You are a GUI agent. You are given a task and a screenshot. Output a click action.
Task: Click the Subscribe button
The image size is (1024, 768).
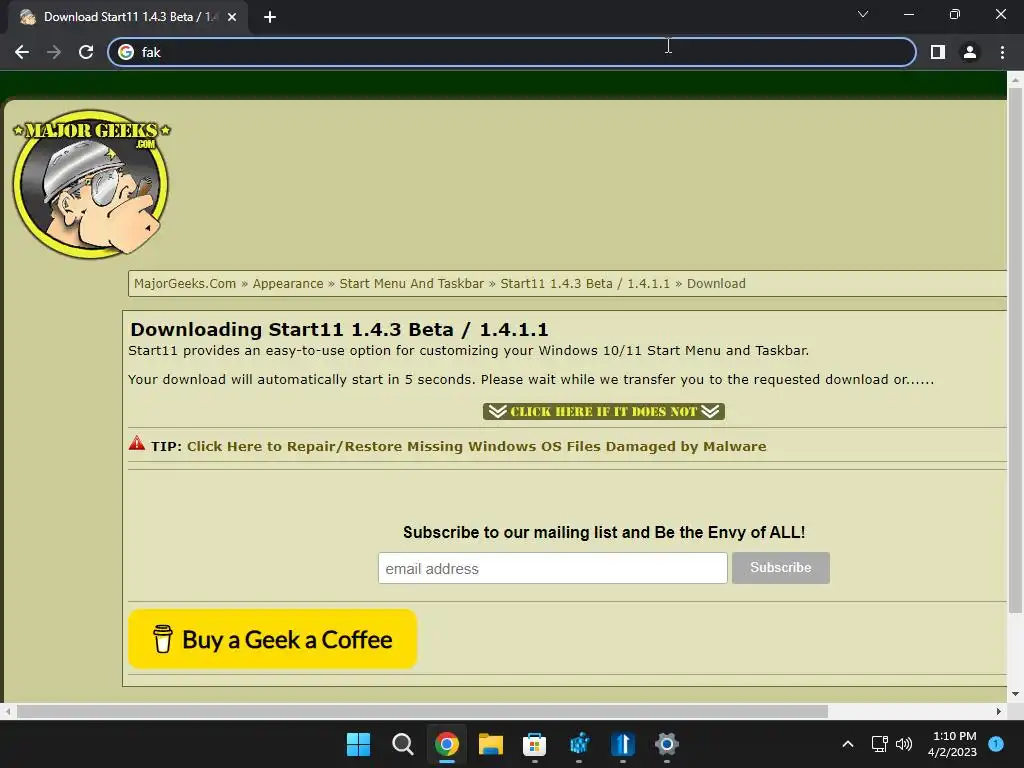(780, 568)
